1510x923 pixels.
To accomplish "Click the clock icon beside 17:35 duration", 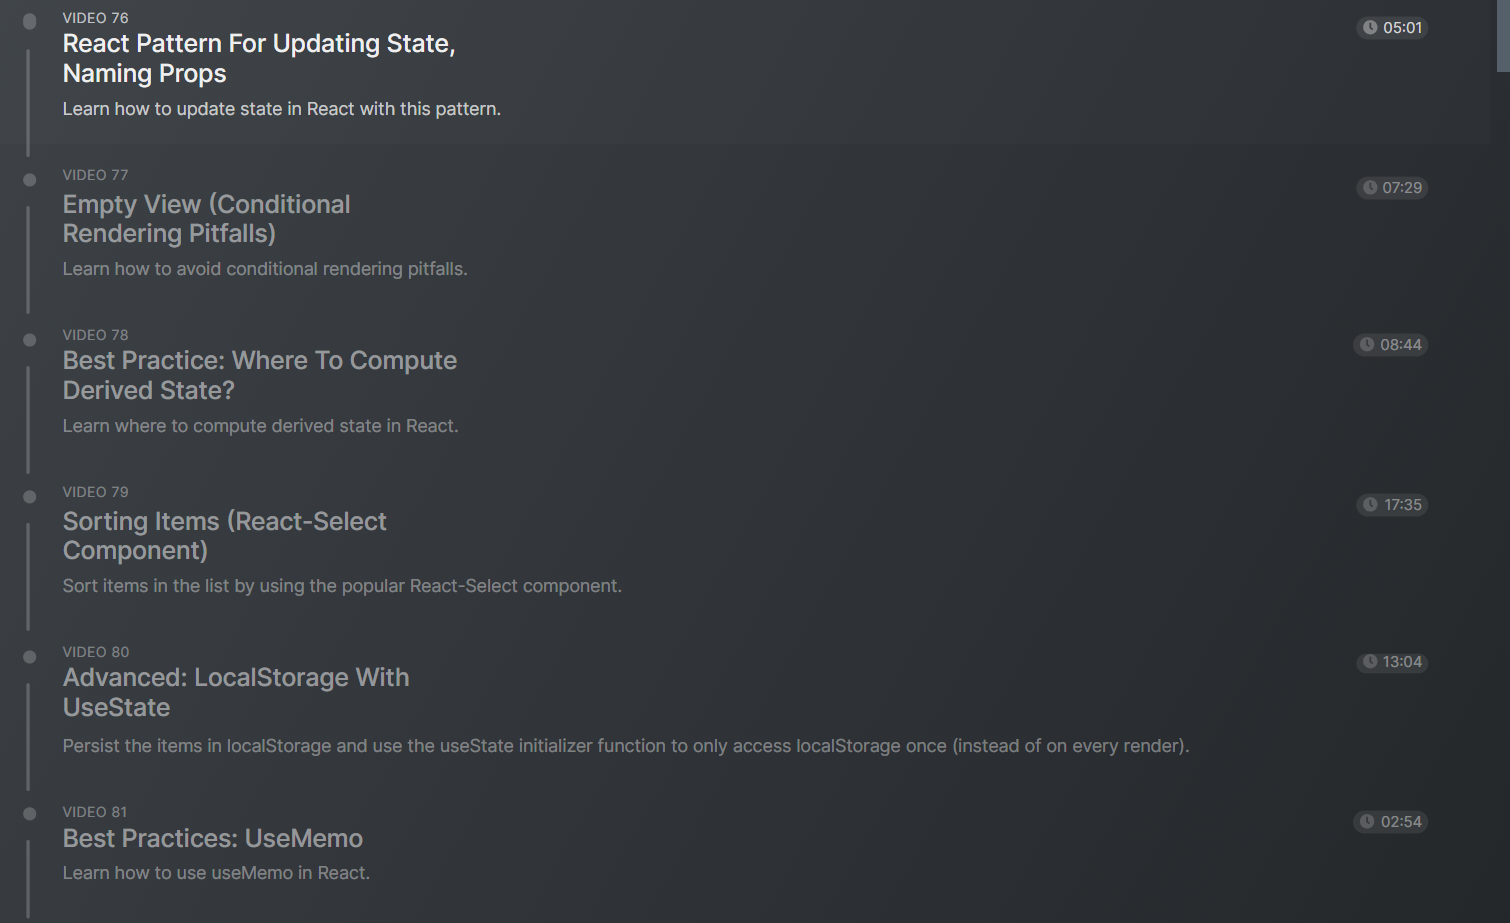I will click(1370, 505).
